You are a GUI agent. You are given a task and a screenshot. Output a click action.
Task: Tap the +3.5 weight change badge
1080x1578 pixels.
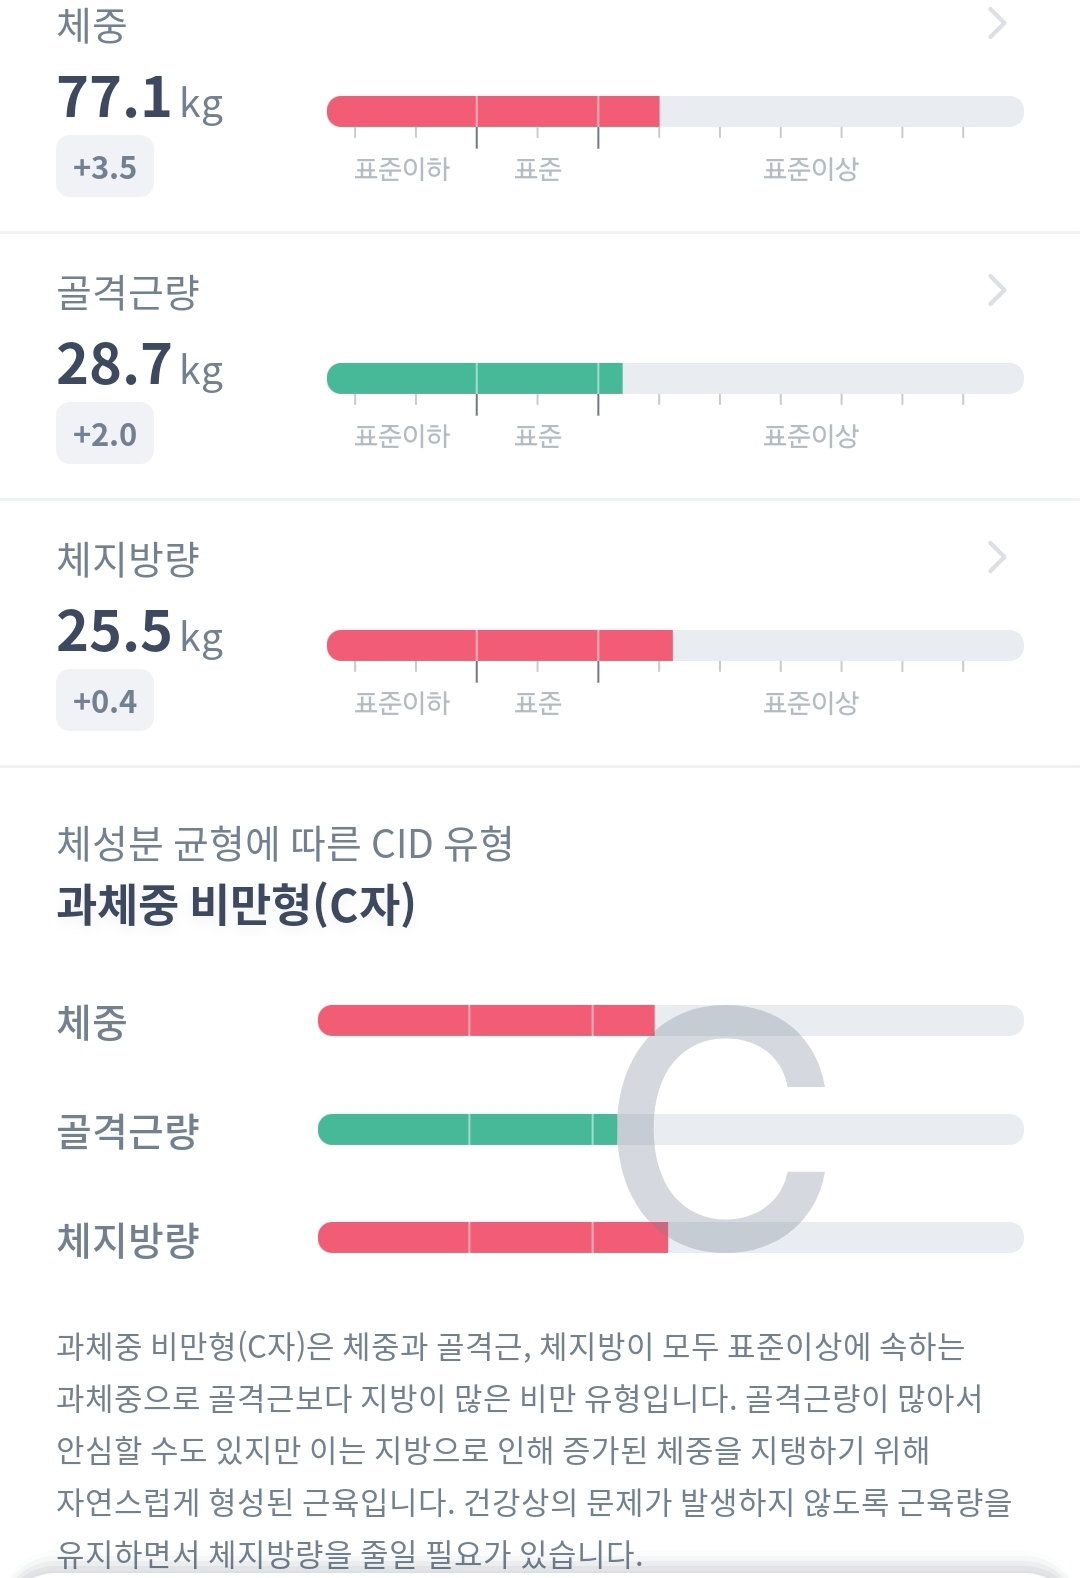(105, 167)
